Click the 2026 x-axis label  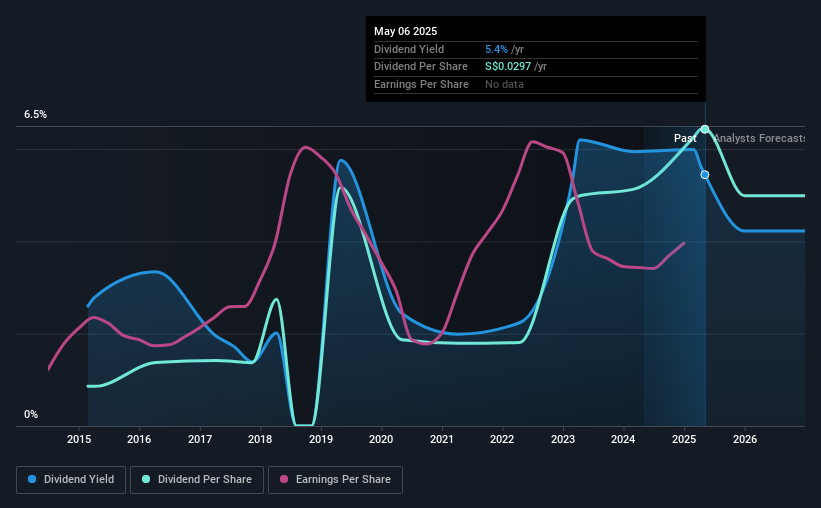(x=745, y=439)
